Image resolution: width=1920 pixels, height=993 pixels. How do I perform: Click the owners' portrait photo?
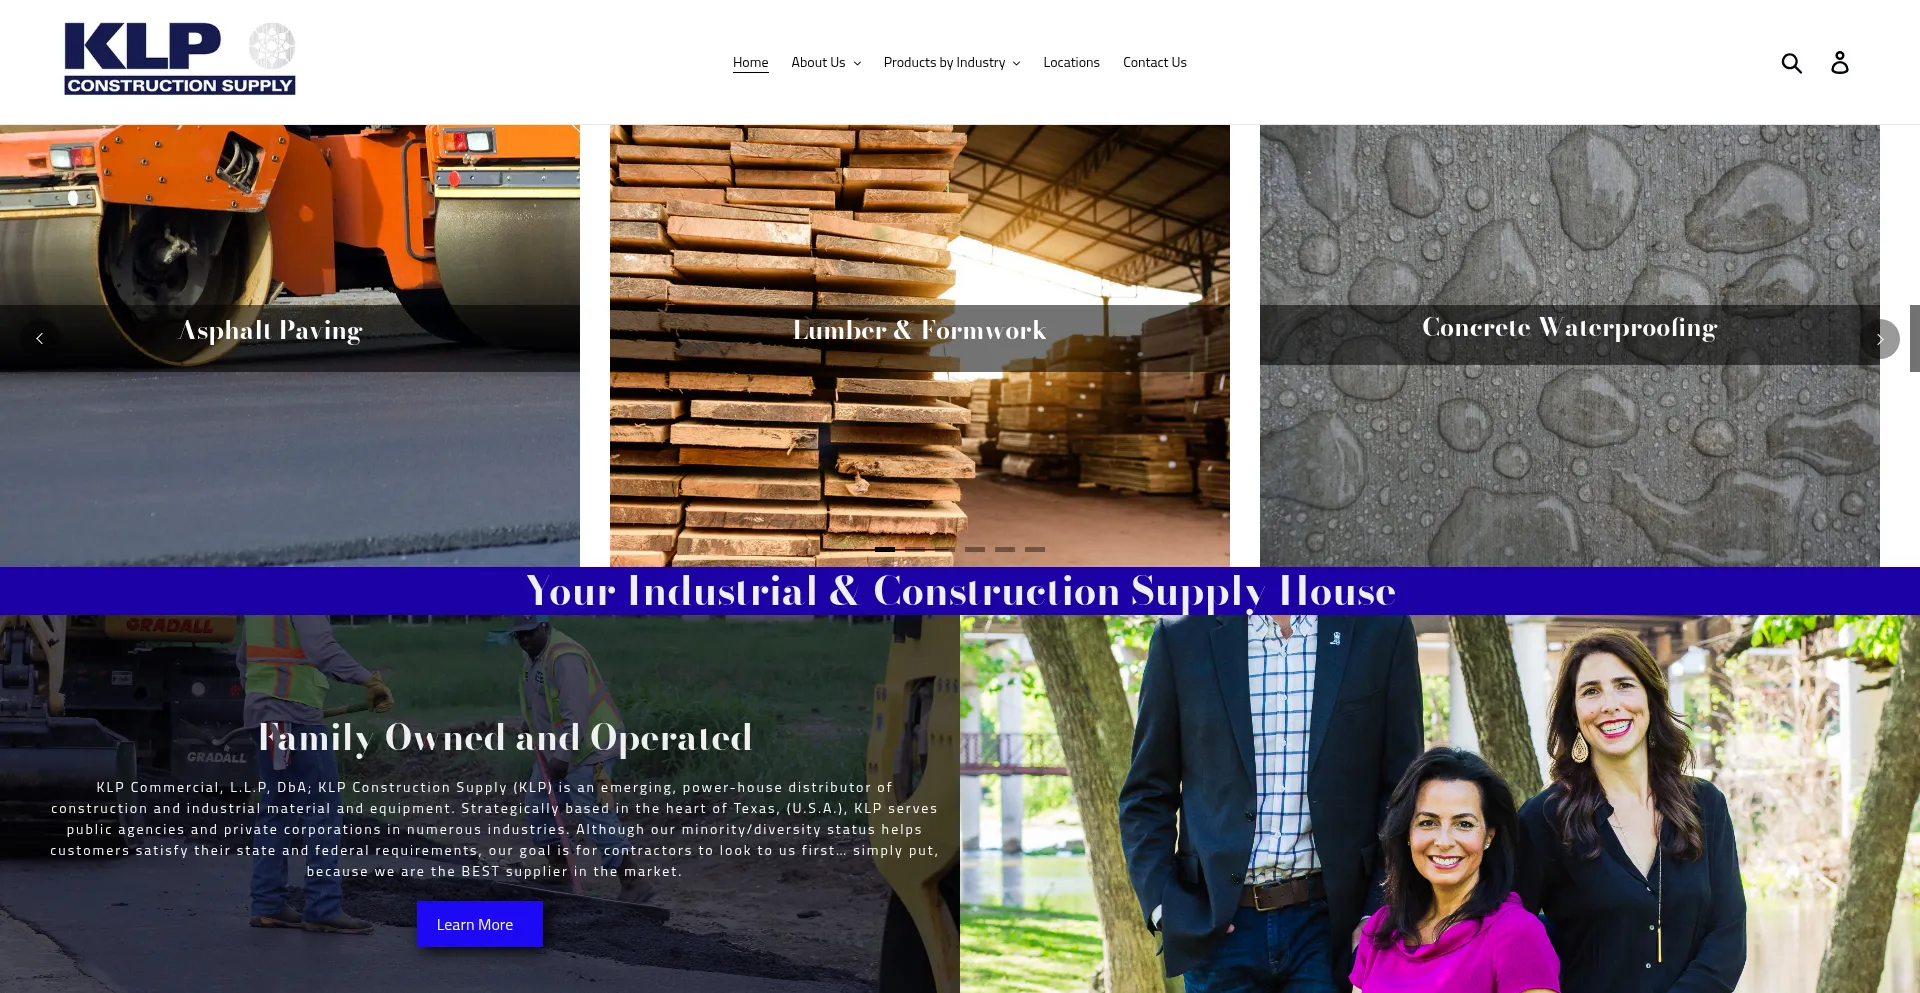pos(1440,804)
